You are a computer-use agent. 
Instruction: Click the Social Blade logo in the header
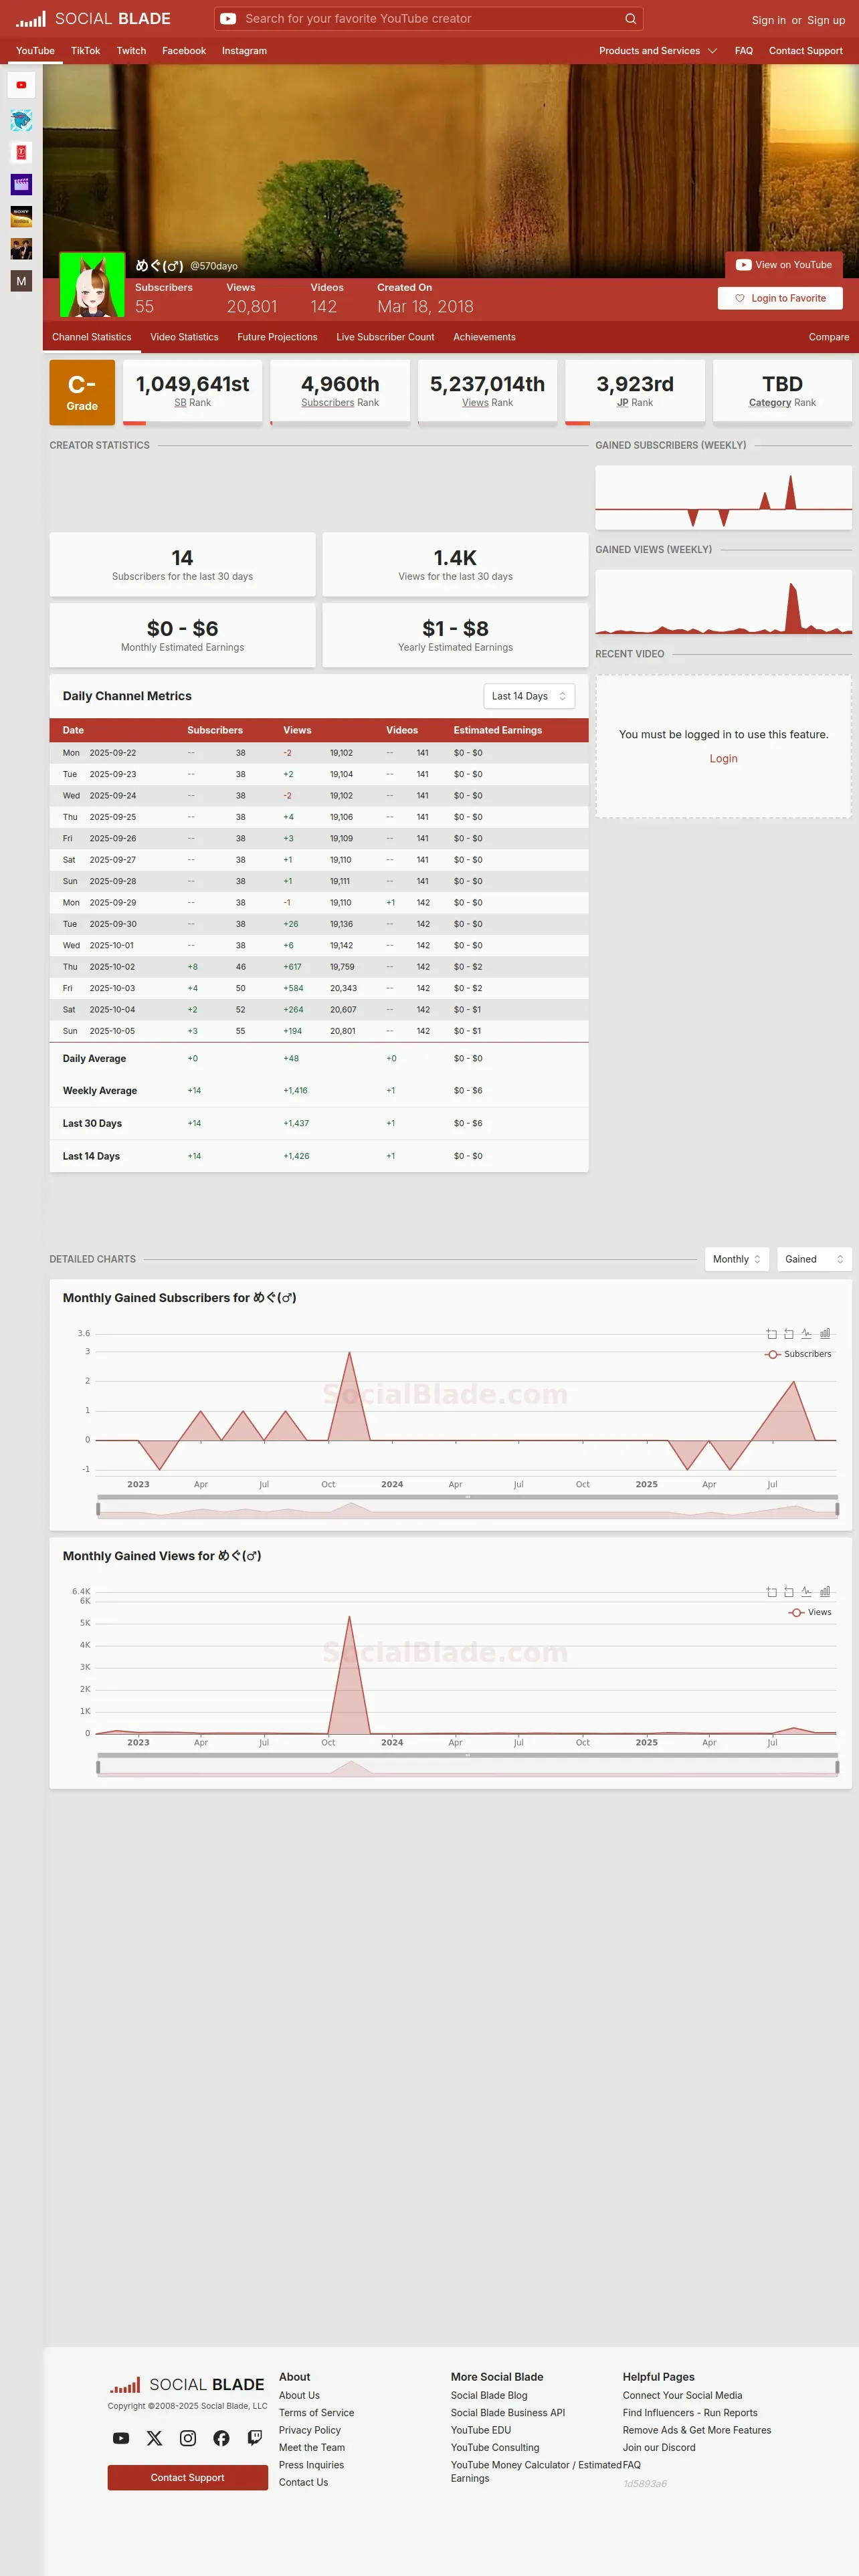(x=93, y=19)
